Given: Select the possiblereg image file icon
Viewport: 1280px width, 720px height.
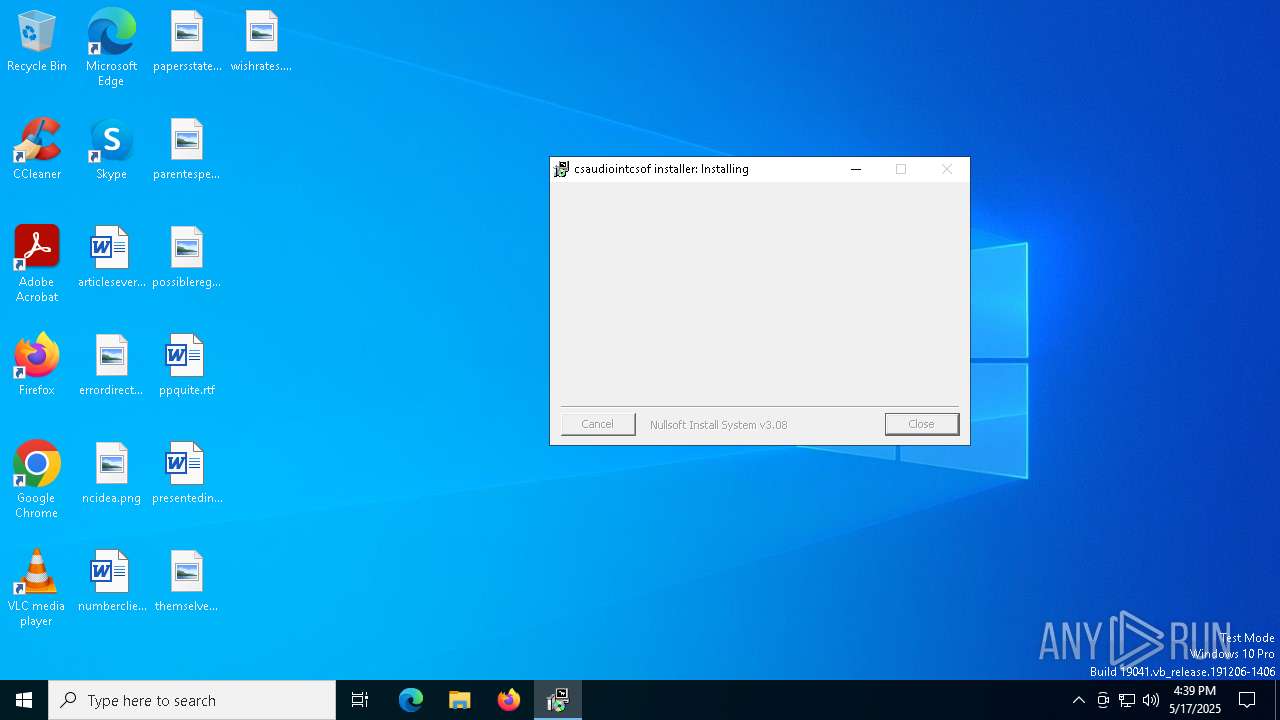Looking at the screenshot, I should pyautogui.click(x=187, y=258).
